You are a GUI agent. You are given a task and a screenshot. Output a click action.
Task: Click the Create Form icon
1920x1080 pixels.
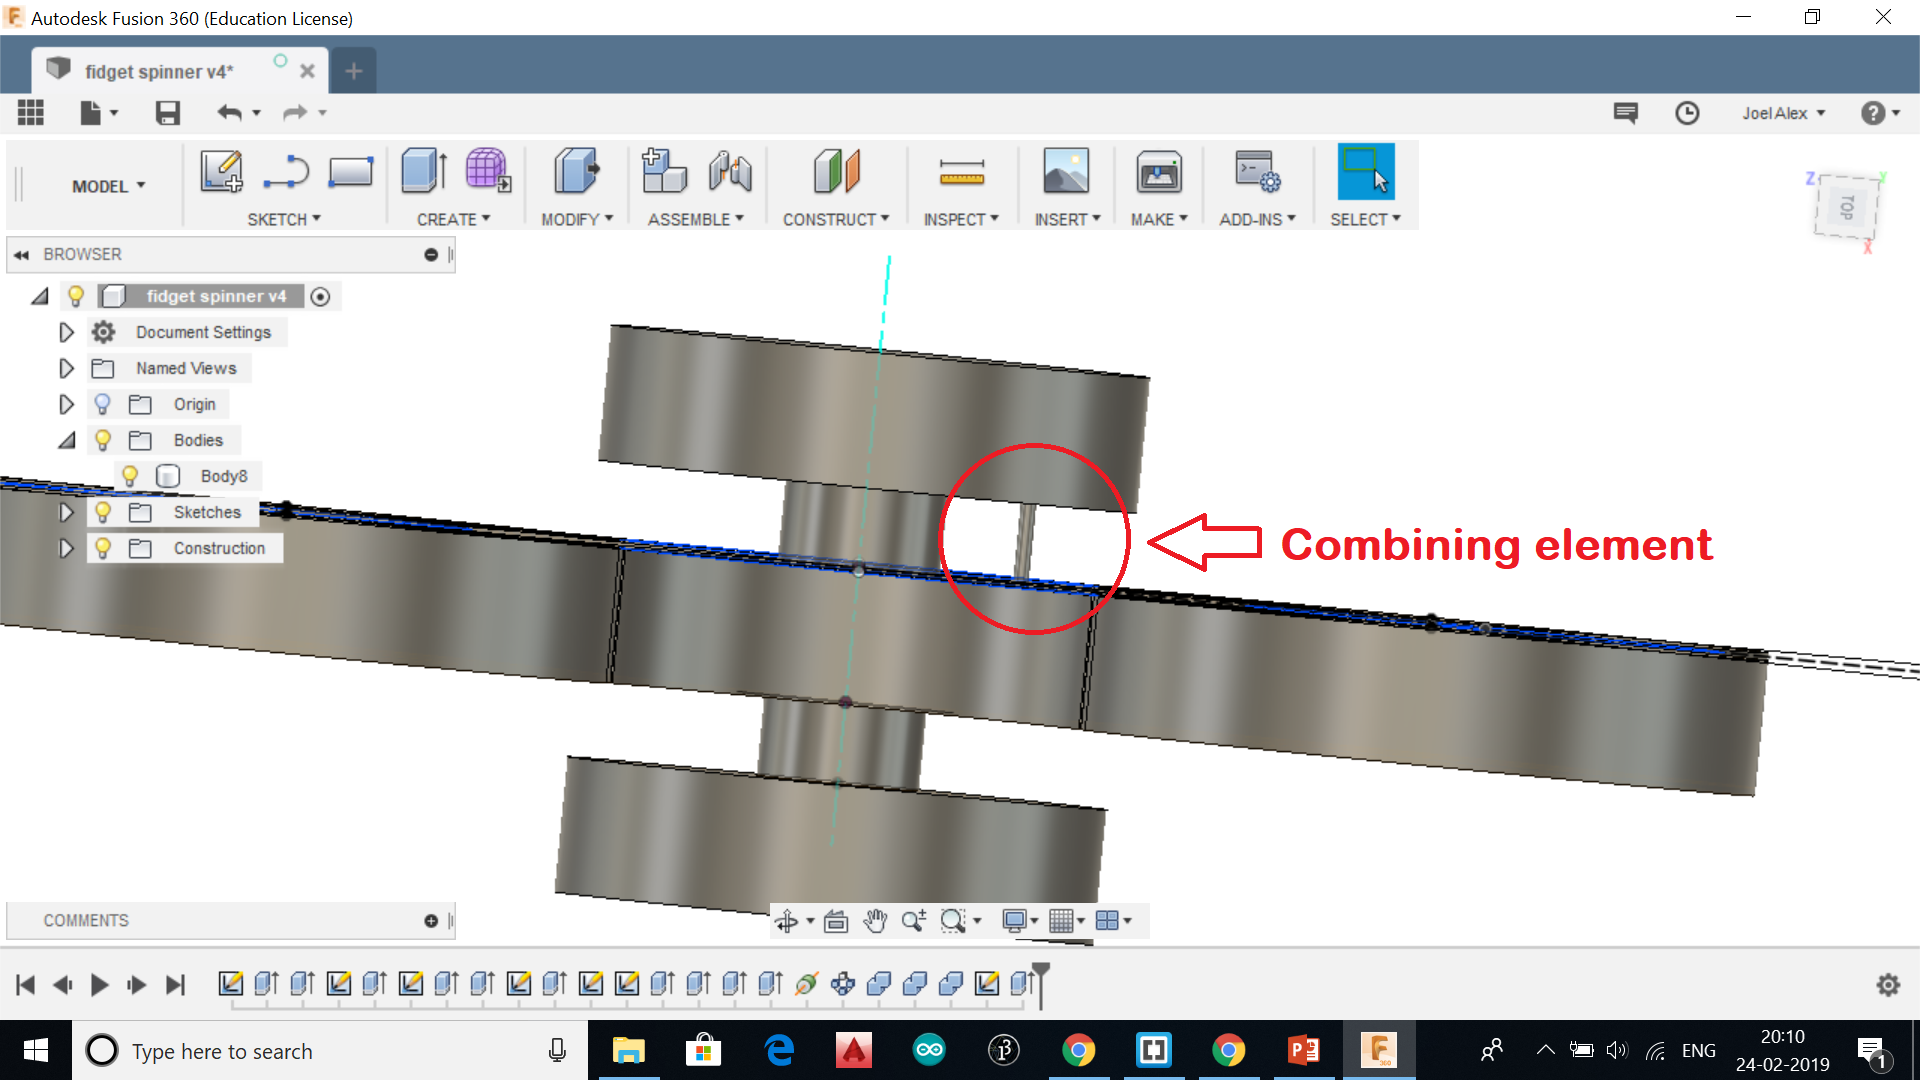tap(487, 171)
